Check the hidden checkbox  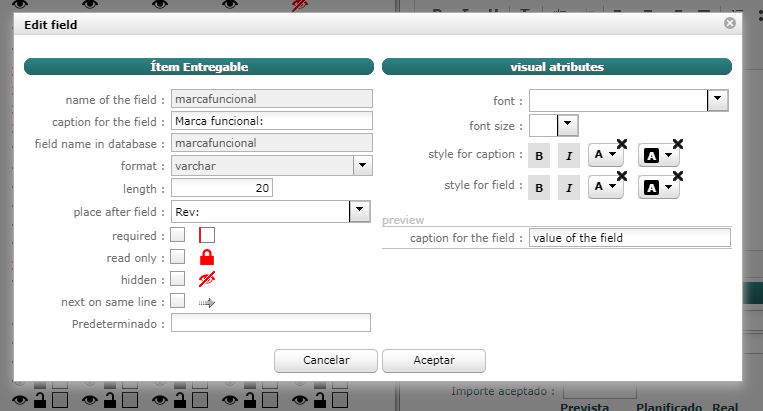pos(178,279)
